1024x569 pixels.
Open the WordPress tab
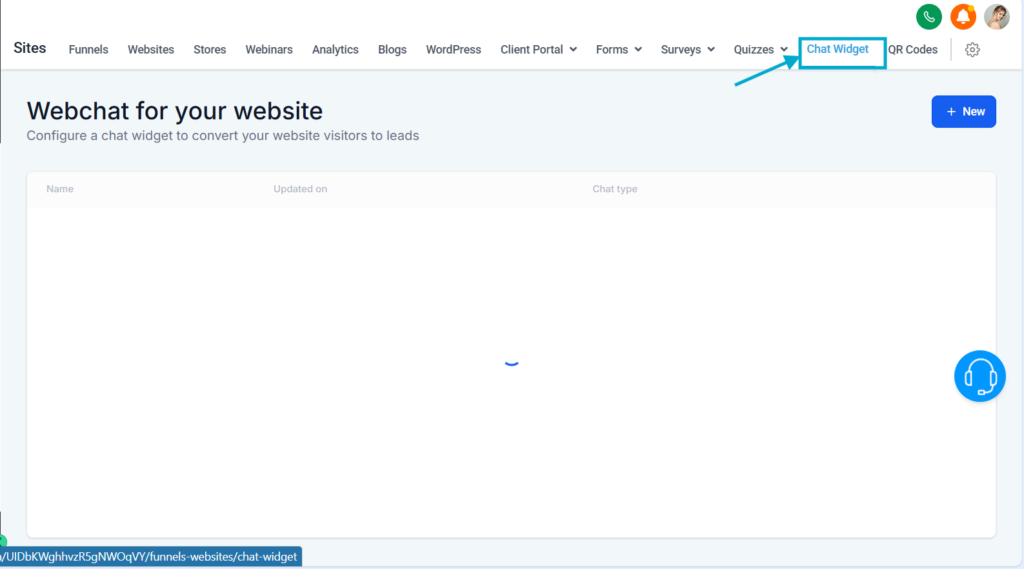tap(453, 50)
